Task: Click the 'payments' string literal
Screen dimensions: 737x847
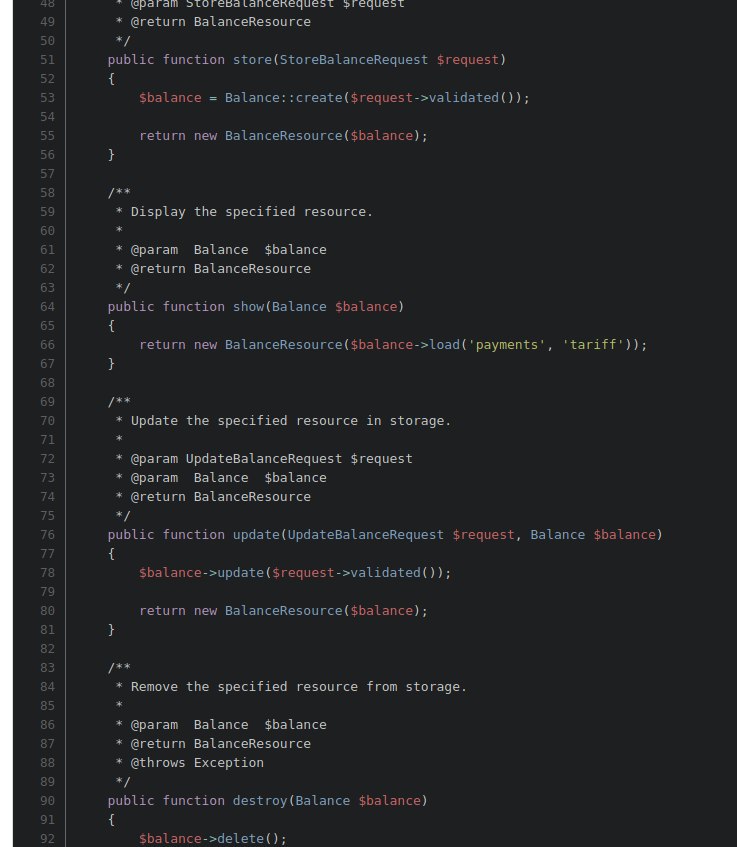Action: pyautogui.click(x=507, y=345)
